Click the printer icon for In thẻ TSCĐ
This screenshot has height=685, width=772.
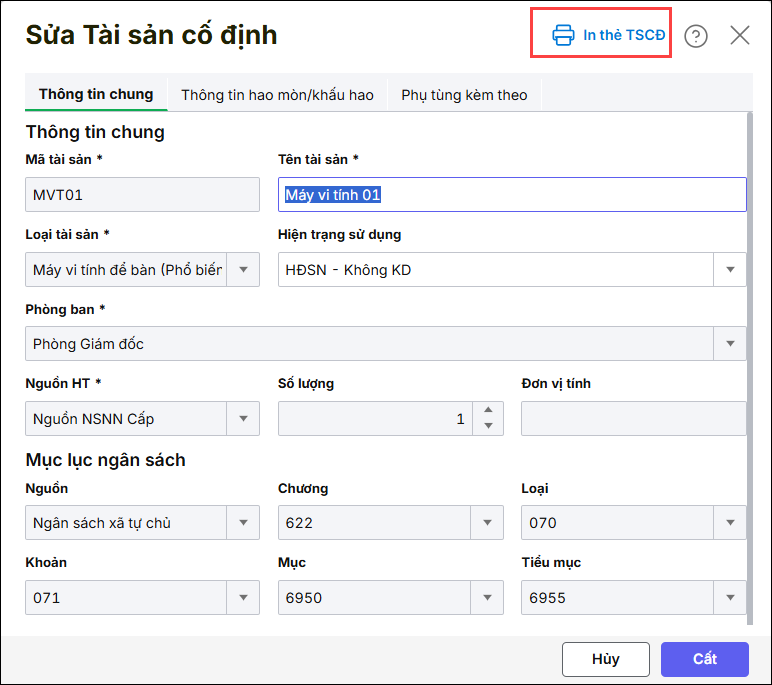point(564,35)
